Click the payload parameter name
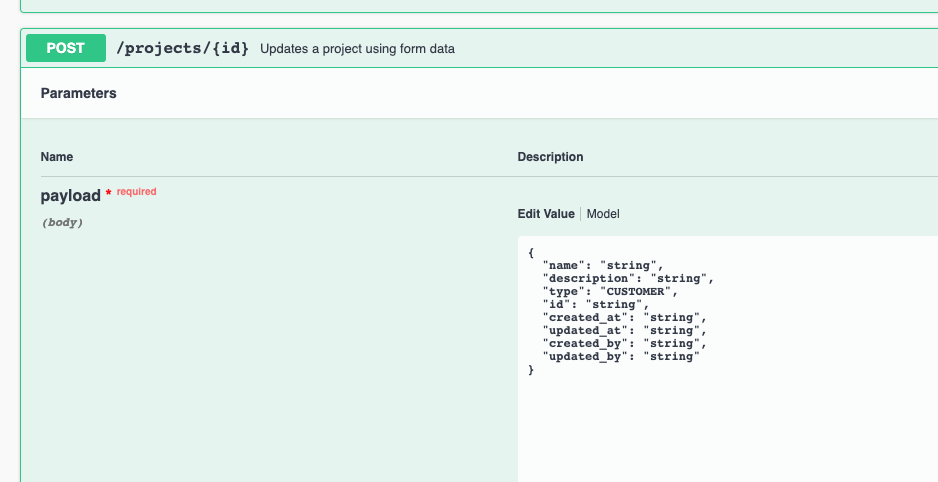This screenshot has width=938, height=482. point(71,196)
